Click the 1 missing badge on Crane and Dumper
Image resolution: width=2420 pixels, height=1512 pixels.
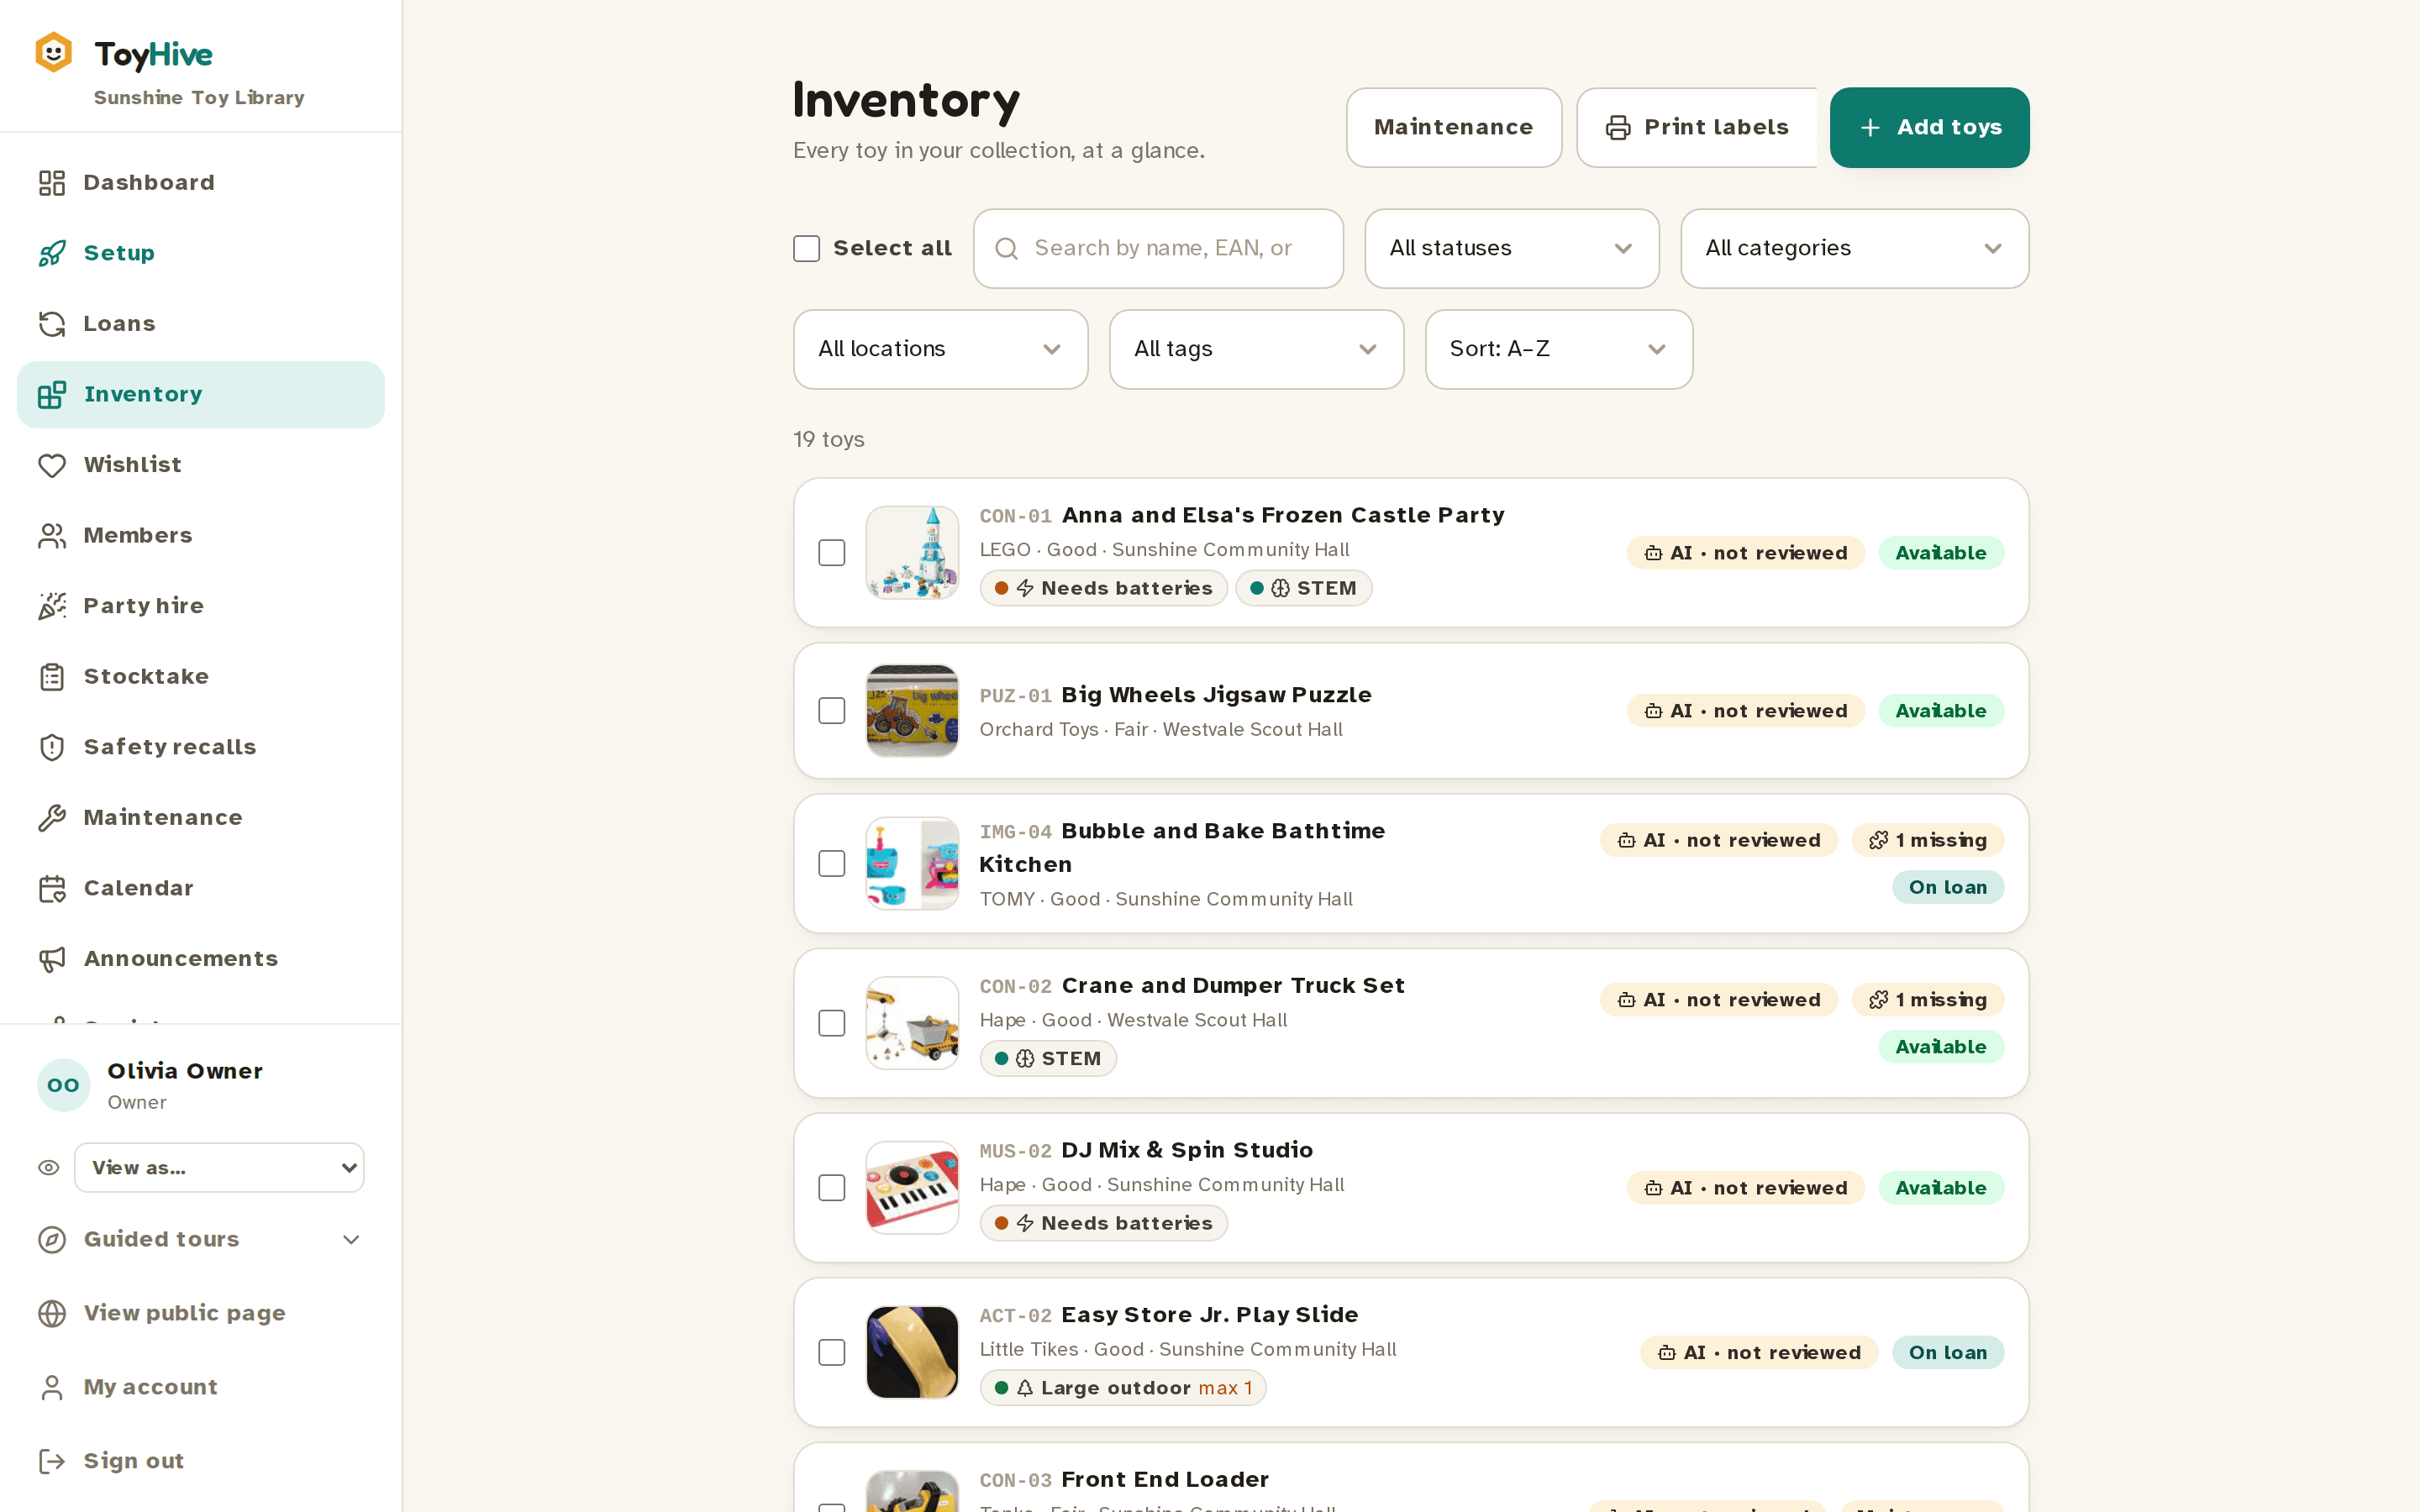(x=1927, y=1000)
